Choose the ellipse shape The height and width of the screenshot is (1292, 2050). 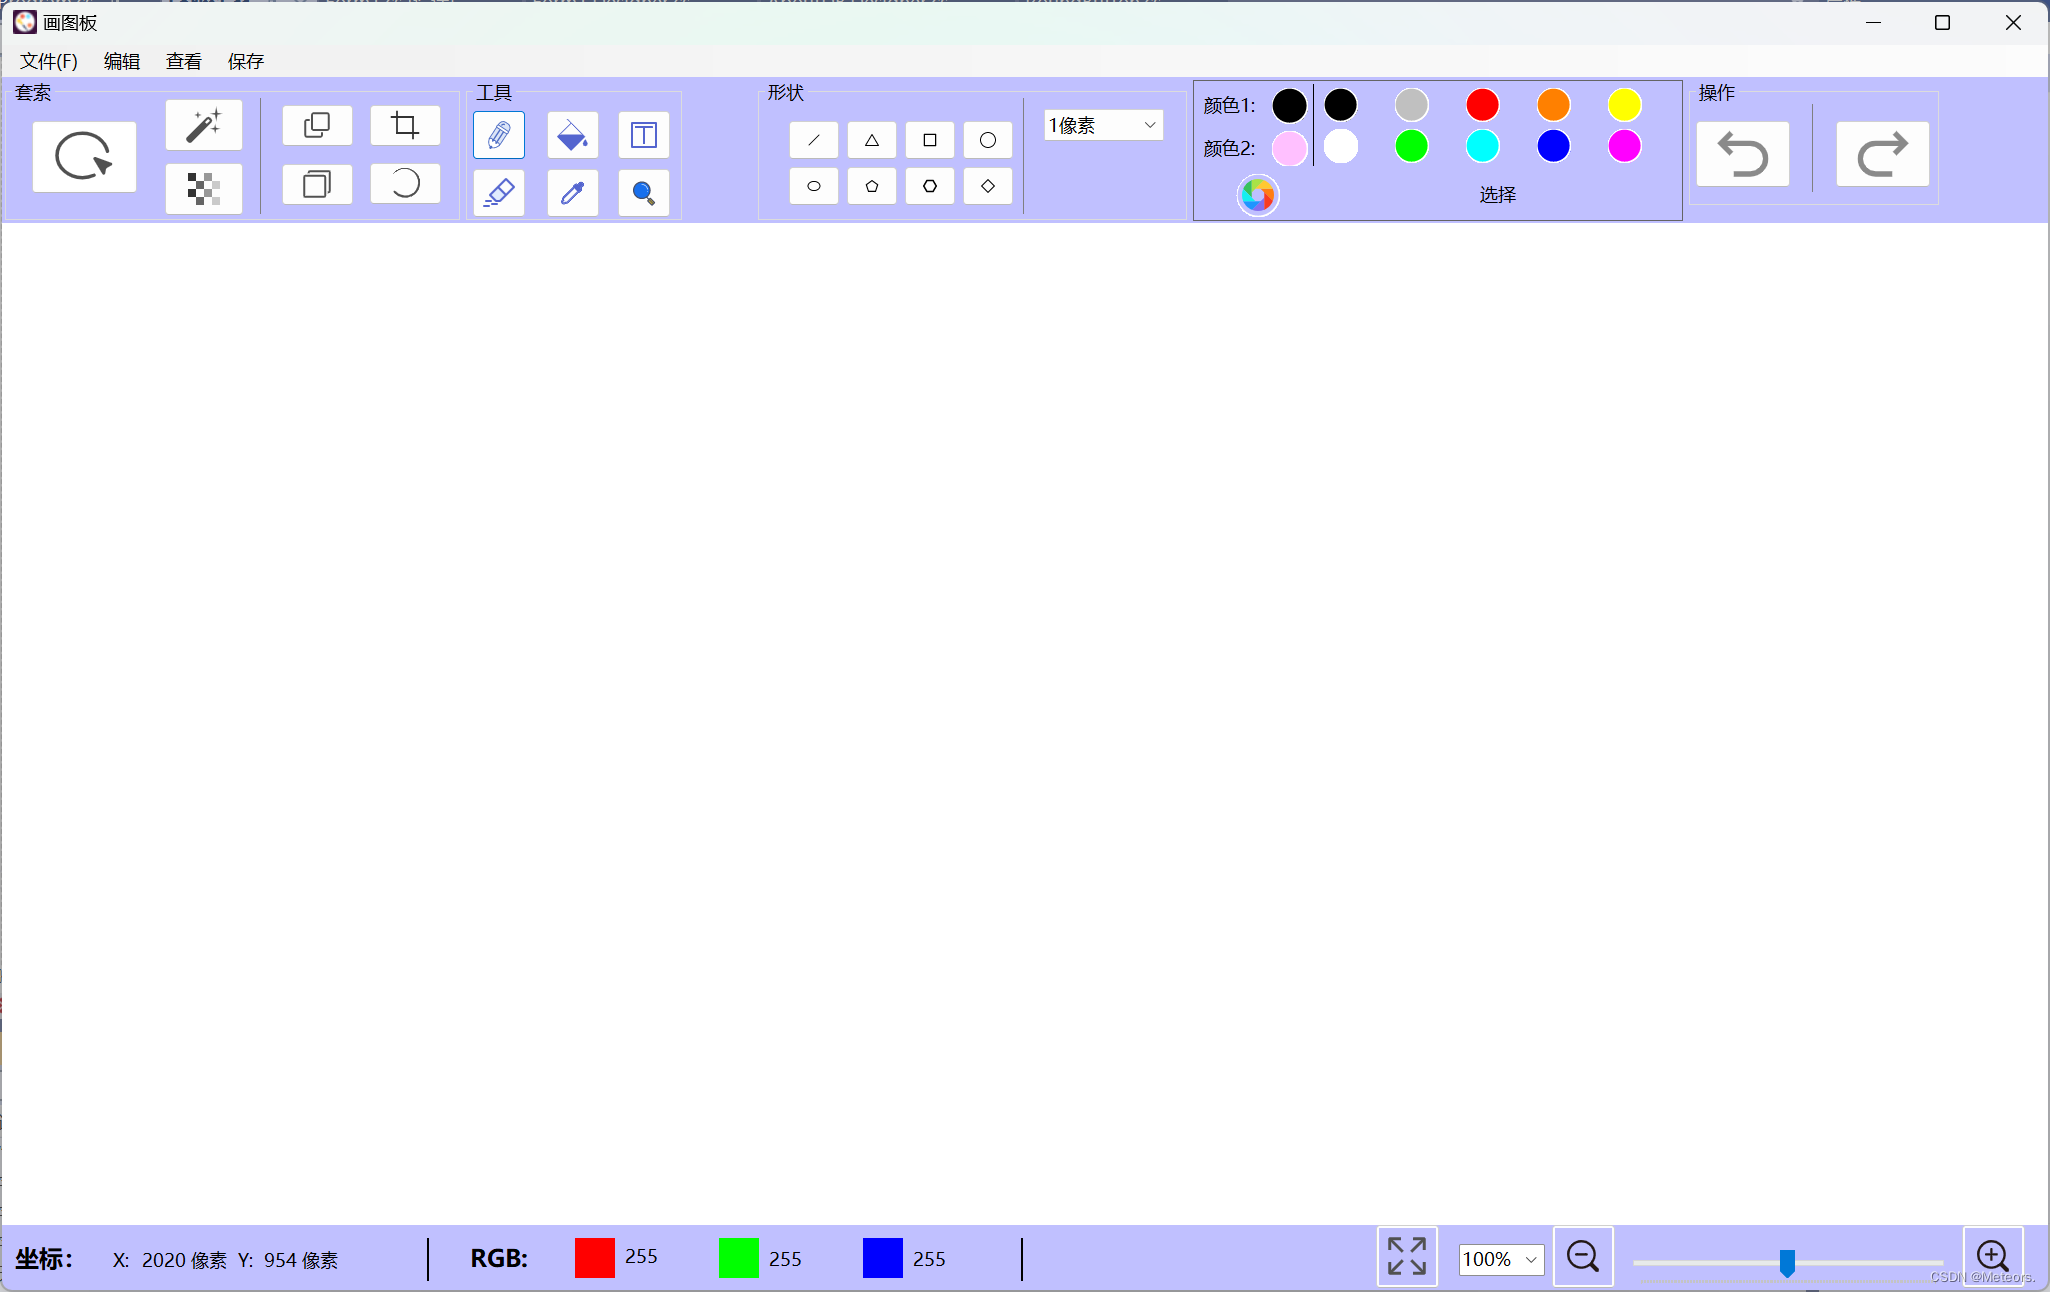814,186
